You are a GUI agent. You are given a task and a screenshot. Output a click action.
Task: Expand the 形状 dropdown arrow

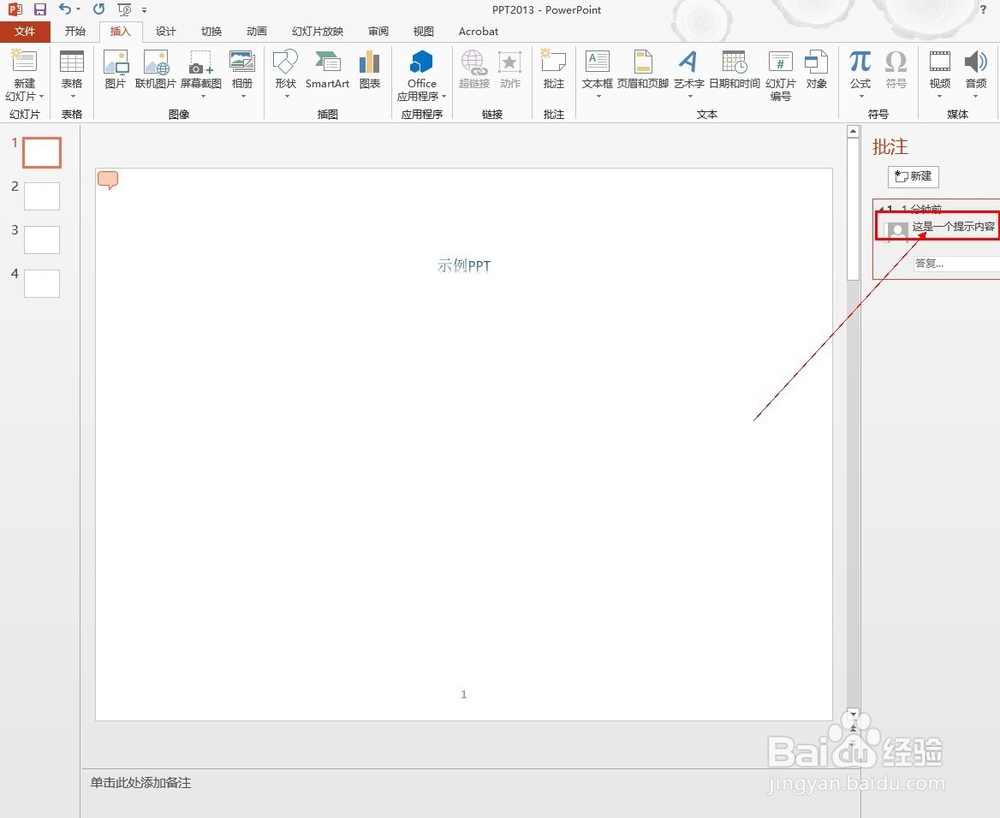[287, 96]
